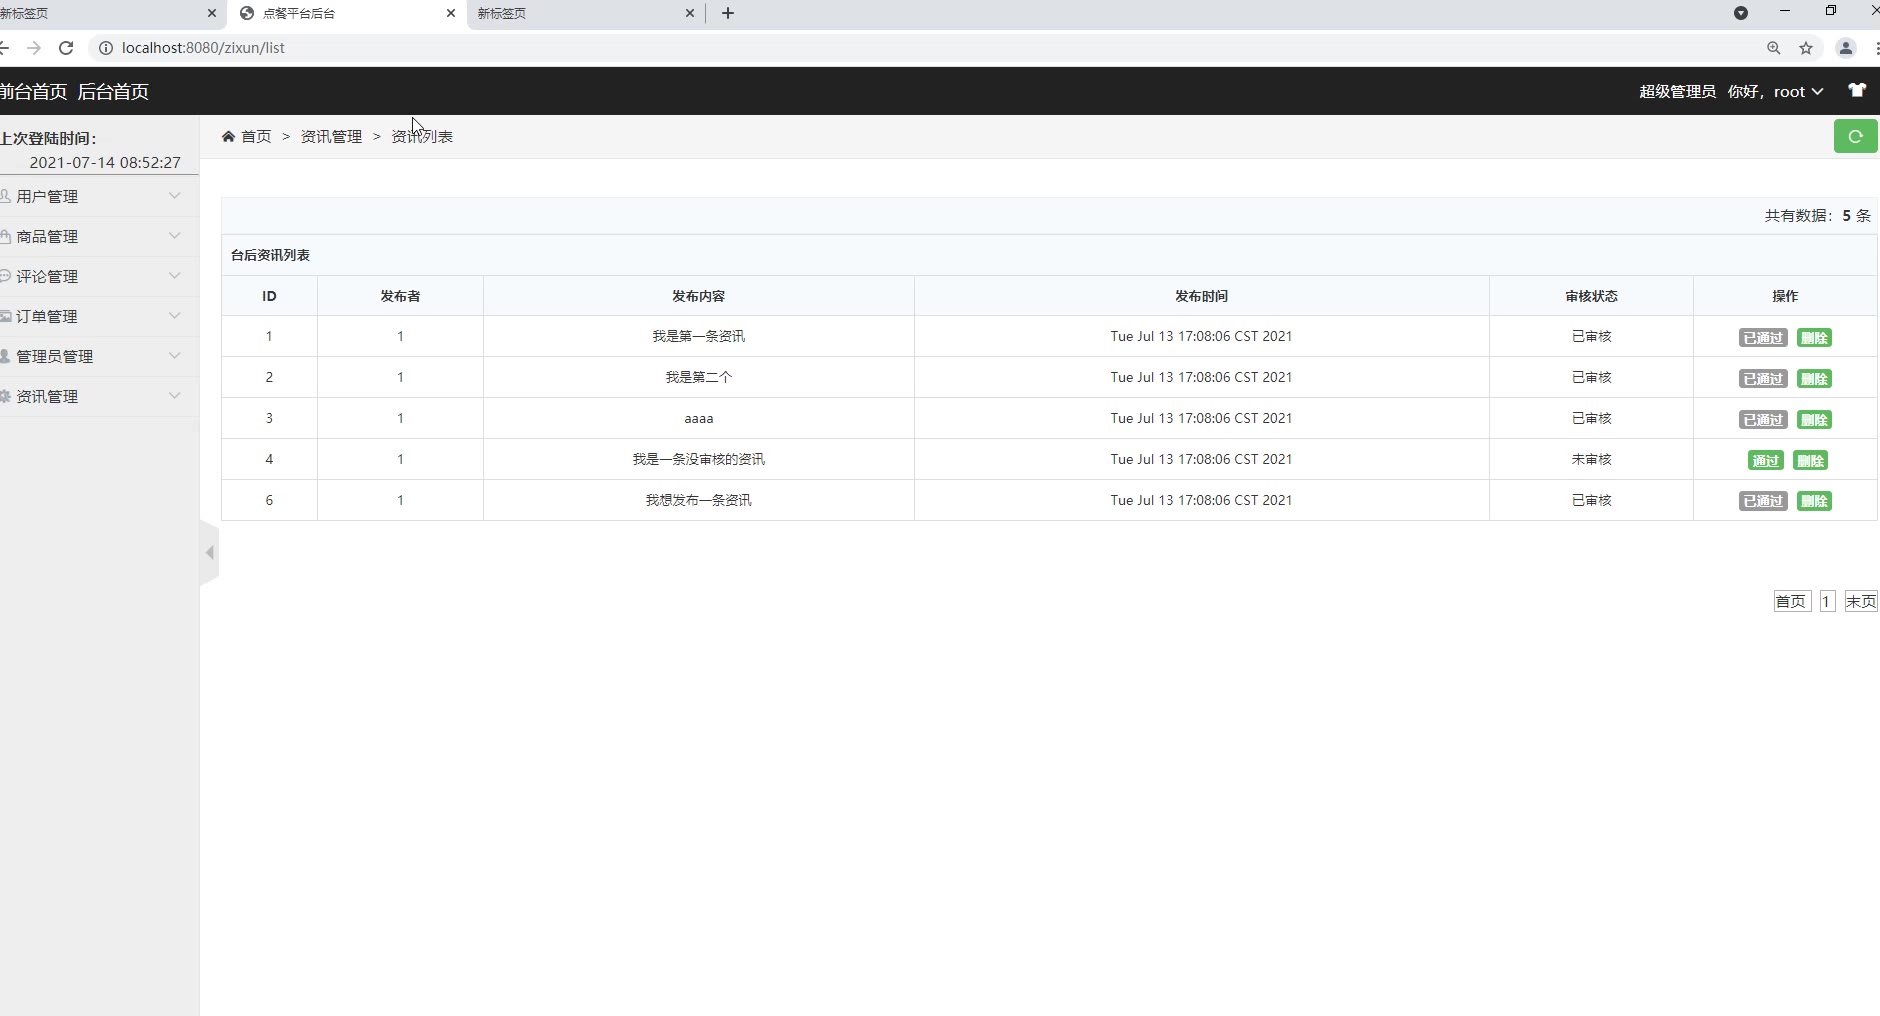
Task: Click the 未审核 status cell
Action: tap(1591, 459)
